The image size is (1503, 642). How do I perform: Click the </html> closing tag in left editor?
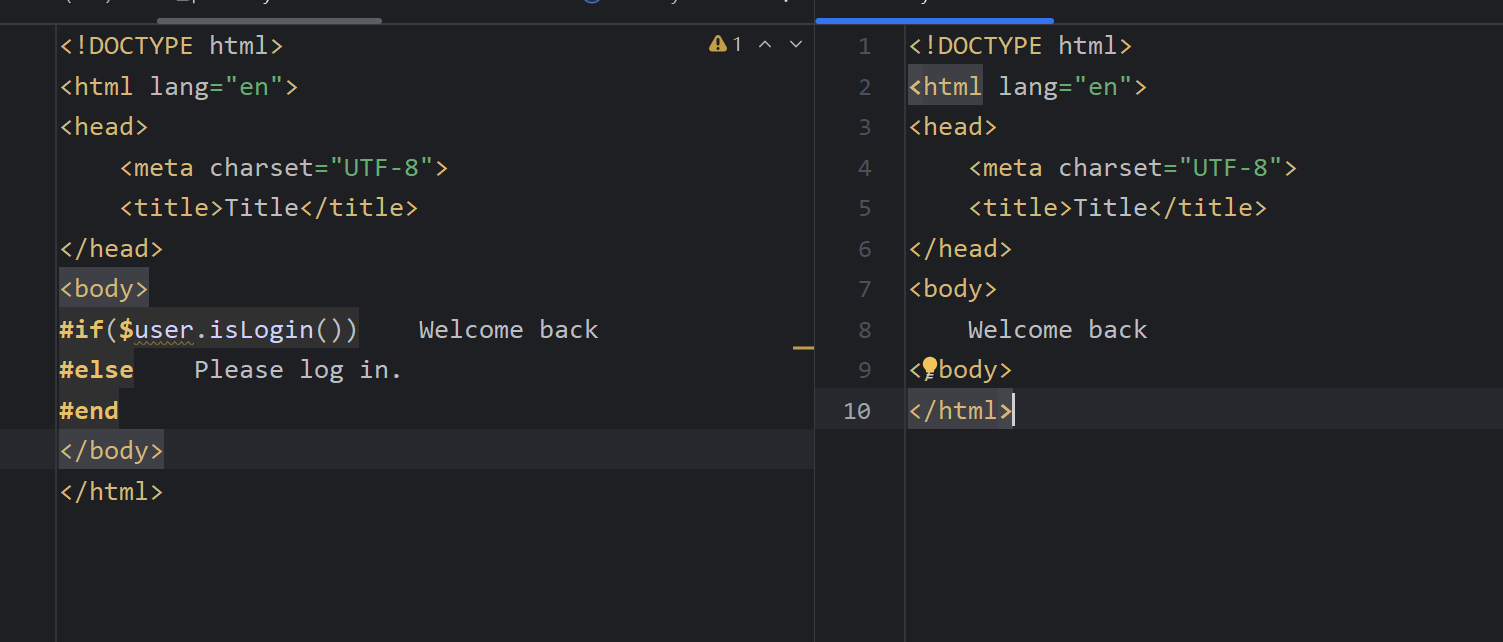click(111, 491)
